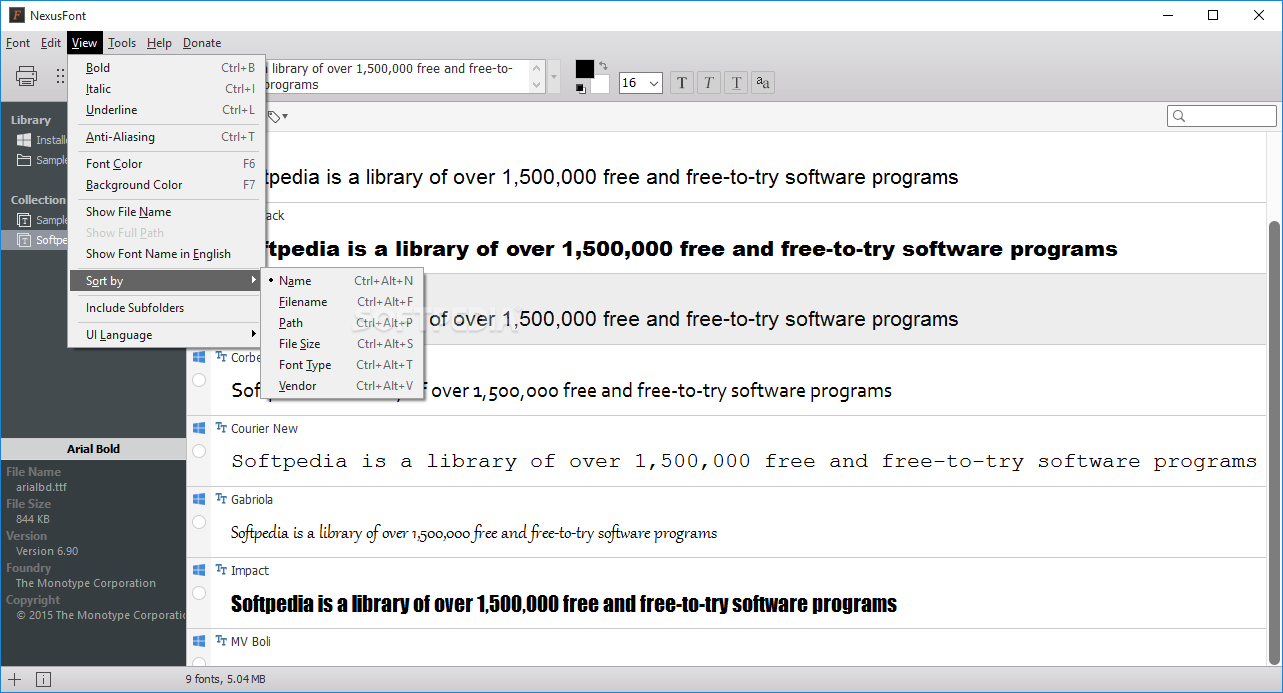Screen dimensions: 1283x693
Task: Click the Sample collection icon
Action: 24,220
